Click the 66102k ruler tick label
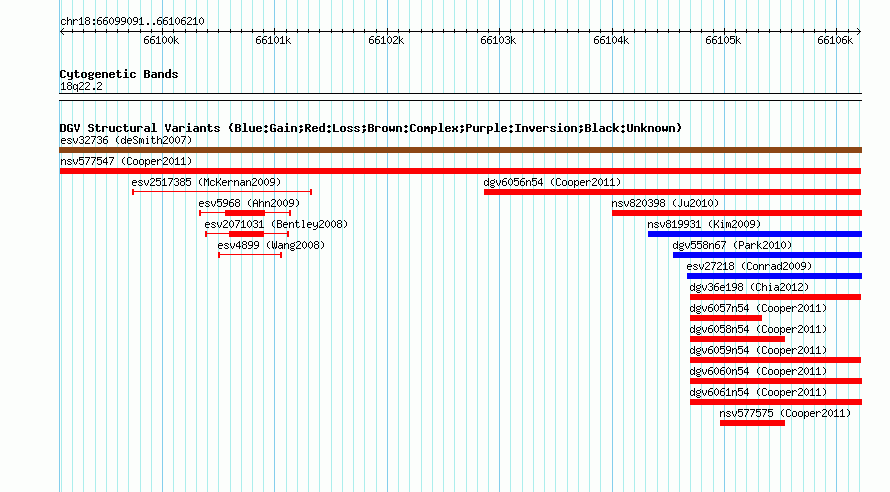Screen dimensions: 890x492 coord(386,40)
